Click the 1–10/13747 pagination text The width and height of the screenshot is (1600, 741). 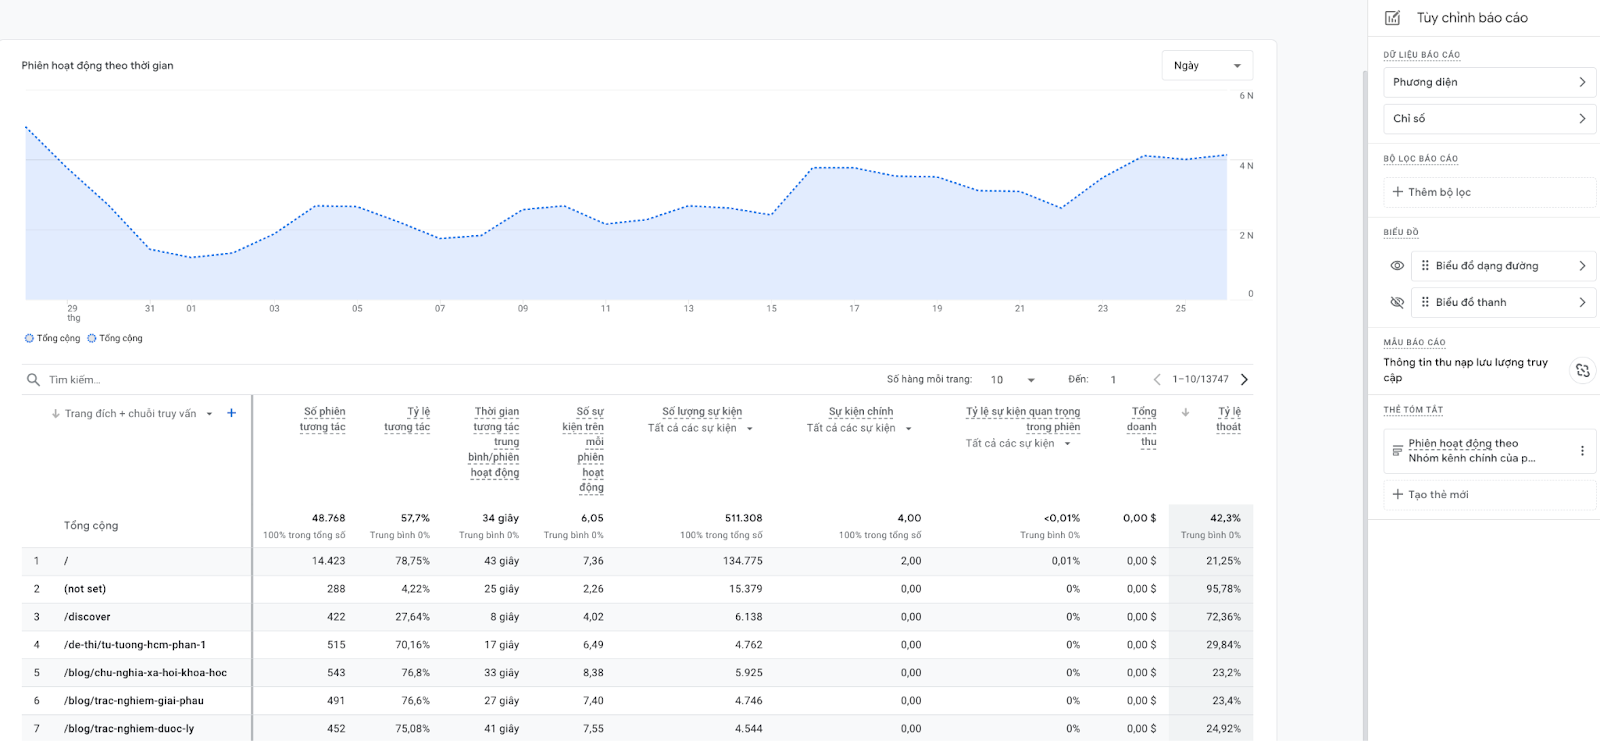[1201, 380]
